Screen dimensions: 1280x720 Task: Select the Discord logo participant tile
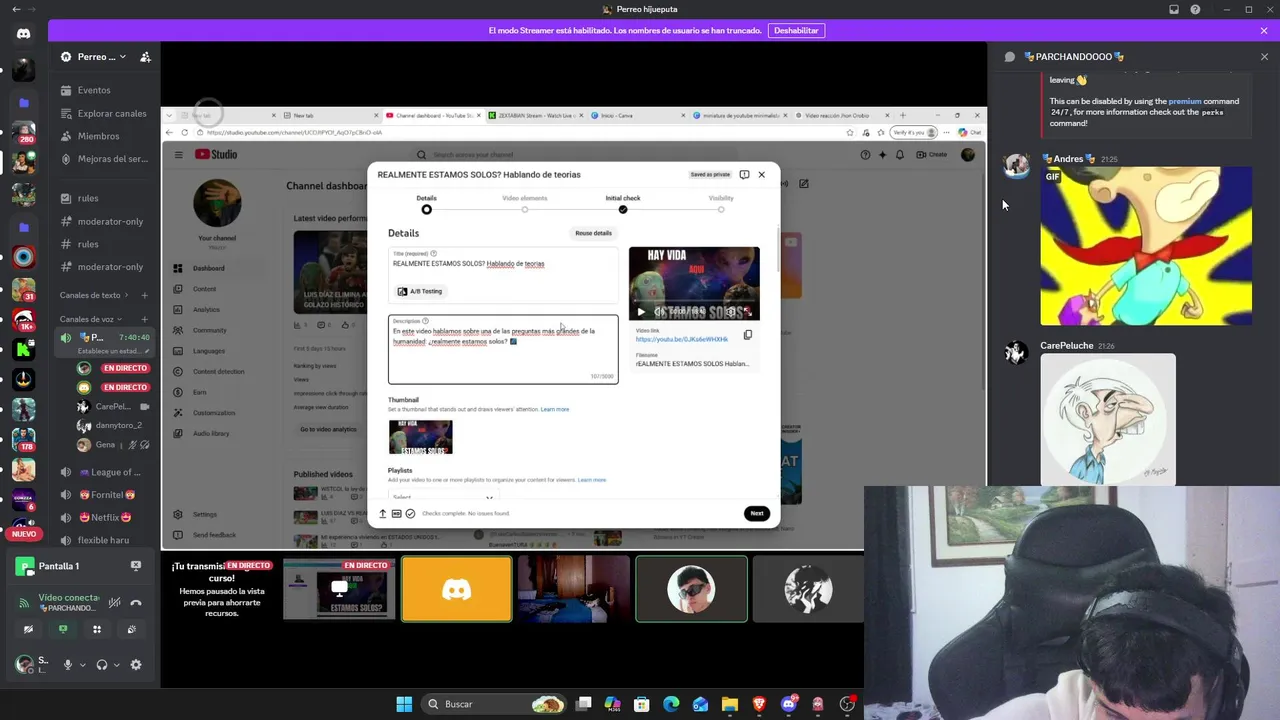[457, 590]
